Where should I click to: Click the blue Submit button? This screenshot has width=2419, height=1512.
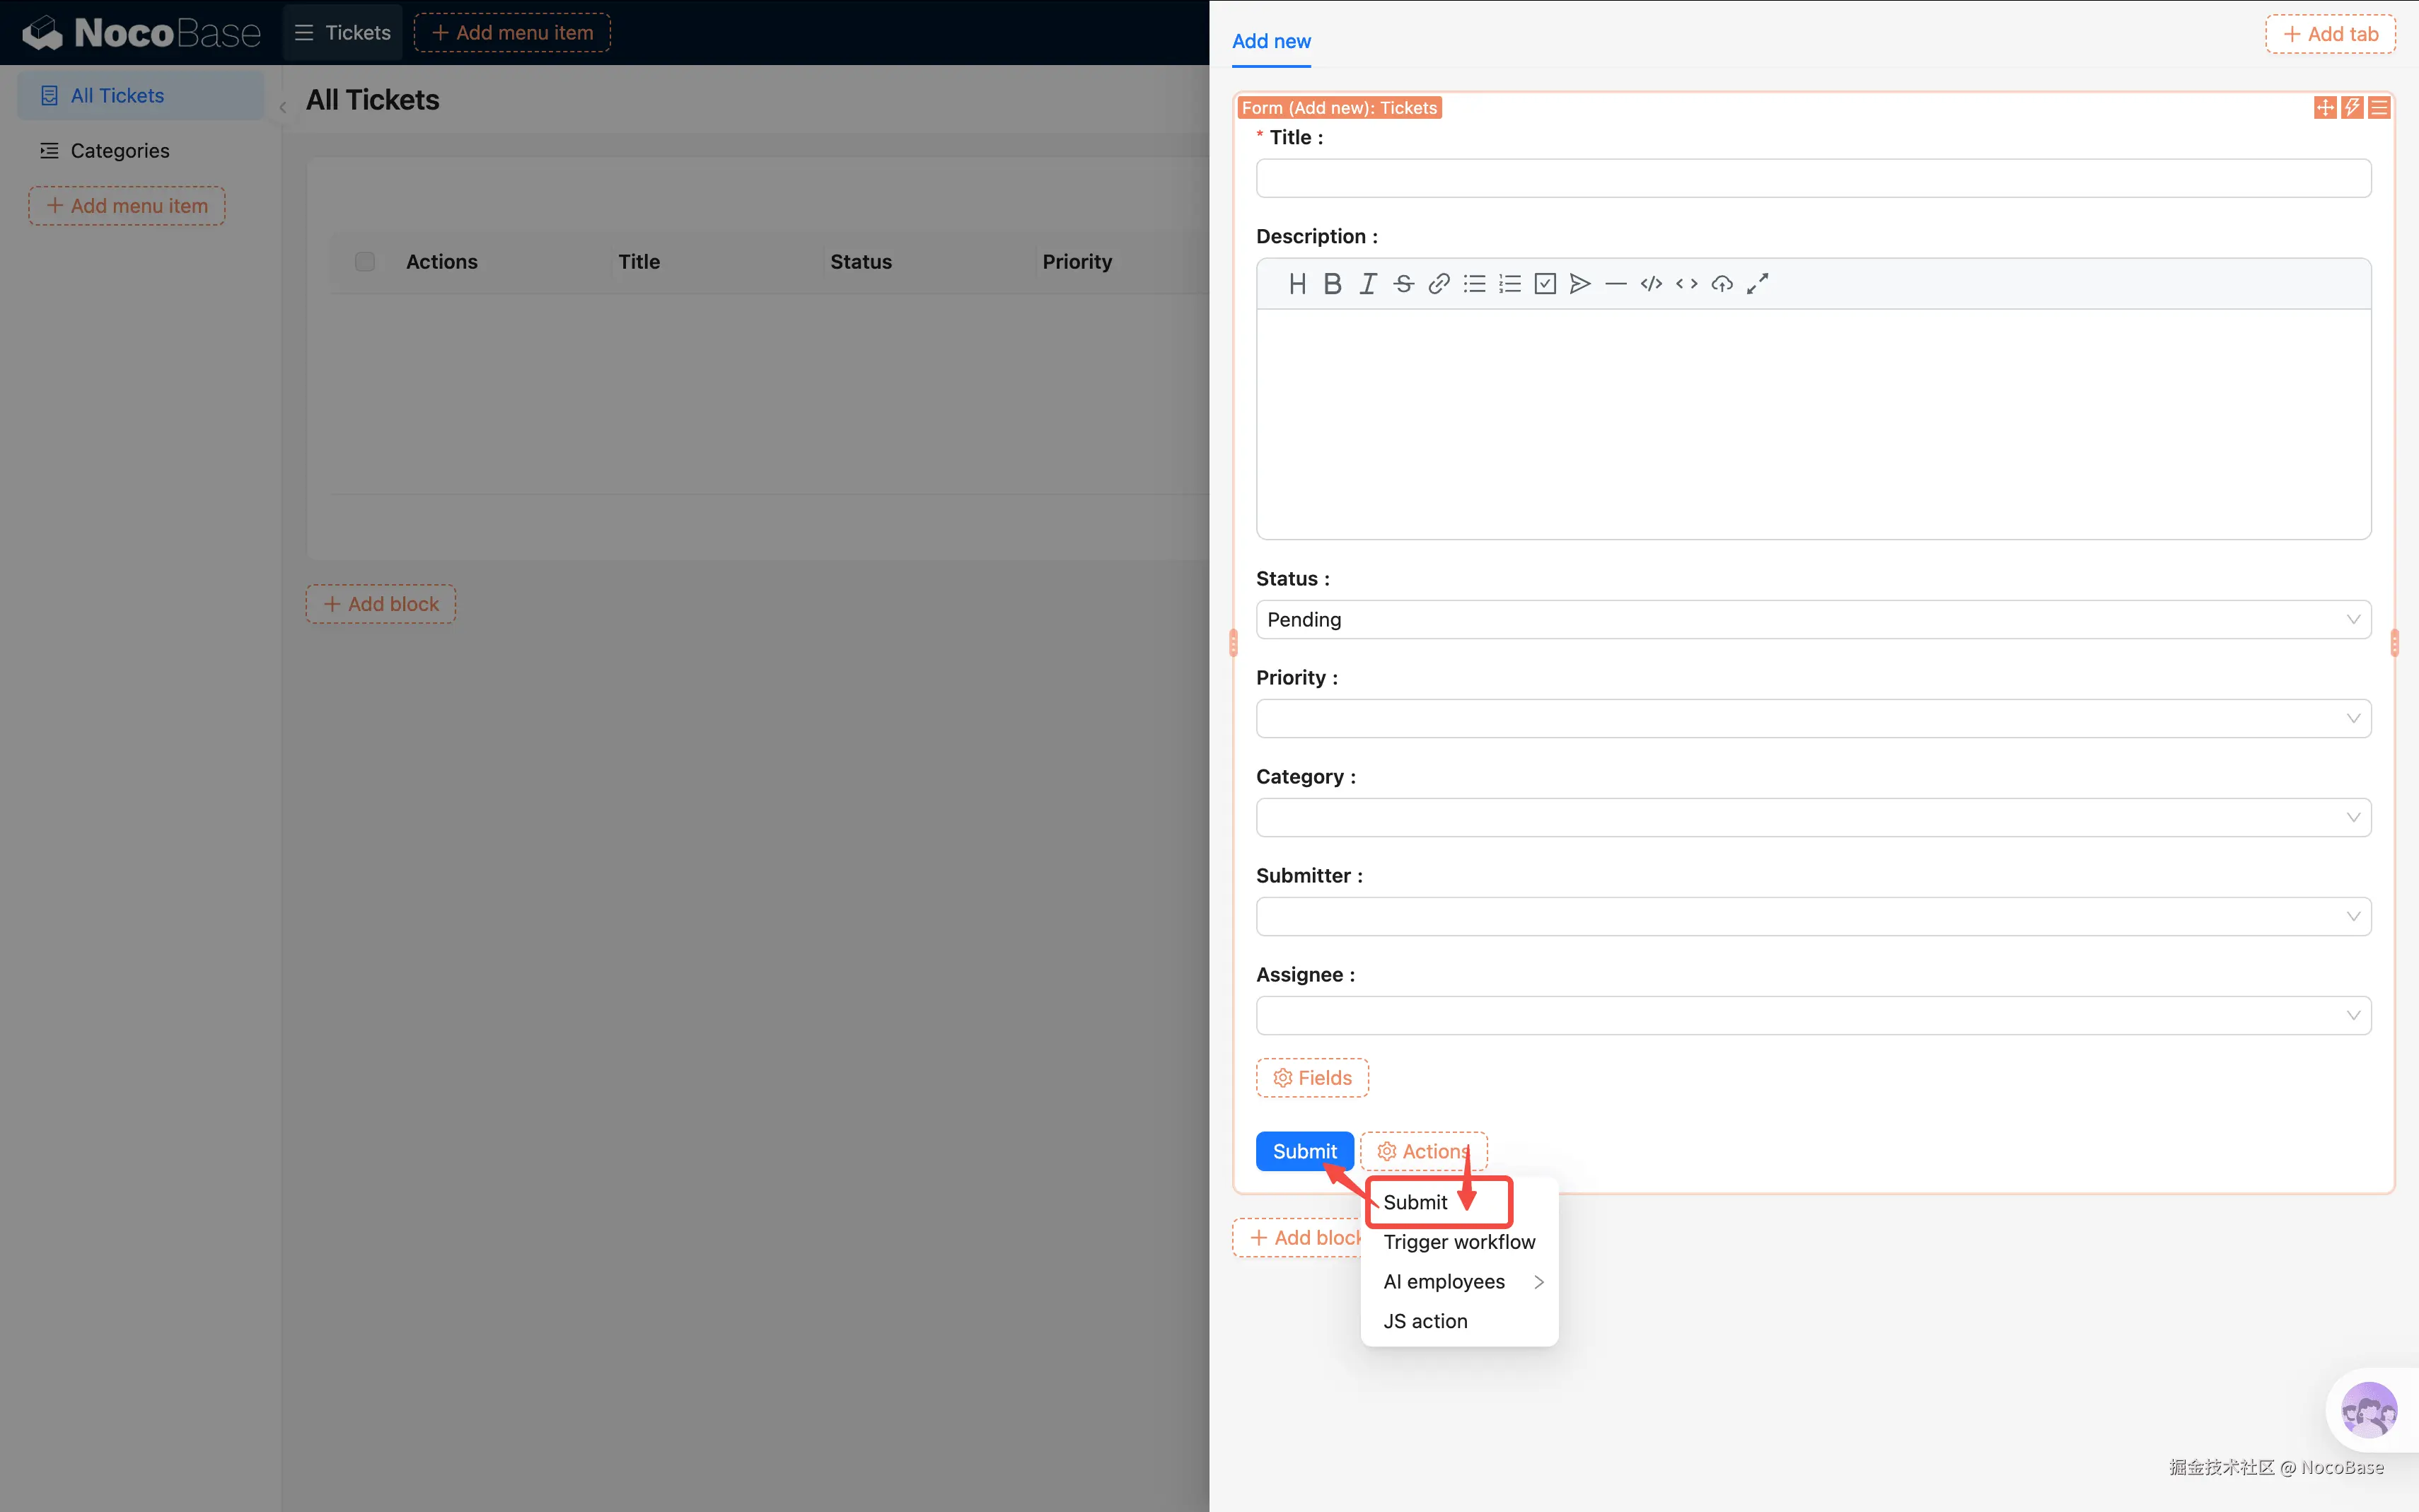pos(1303,1151)
